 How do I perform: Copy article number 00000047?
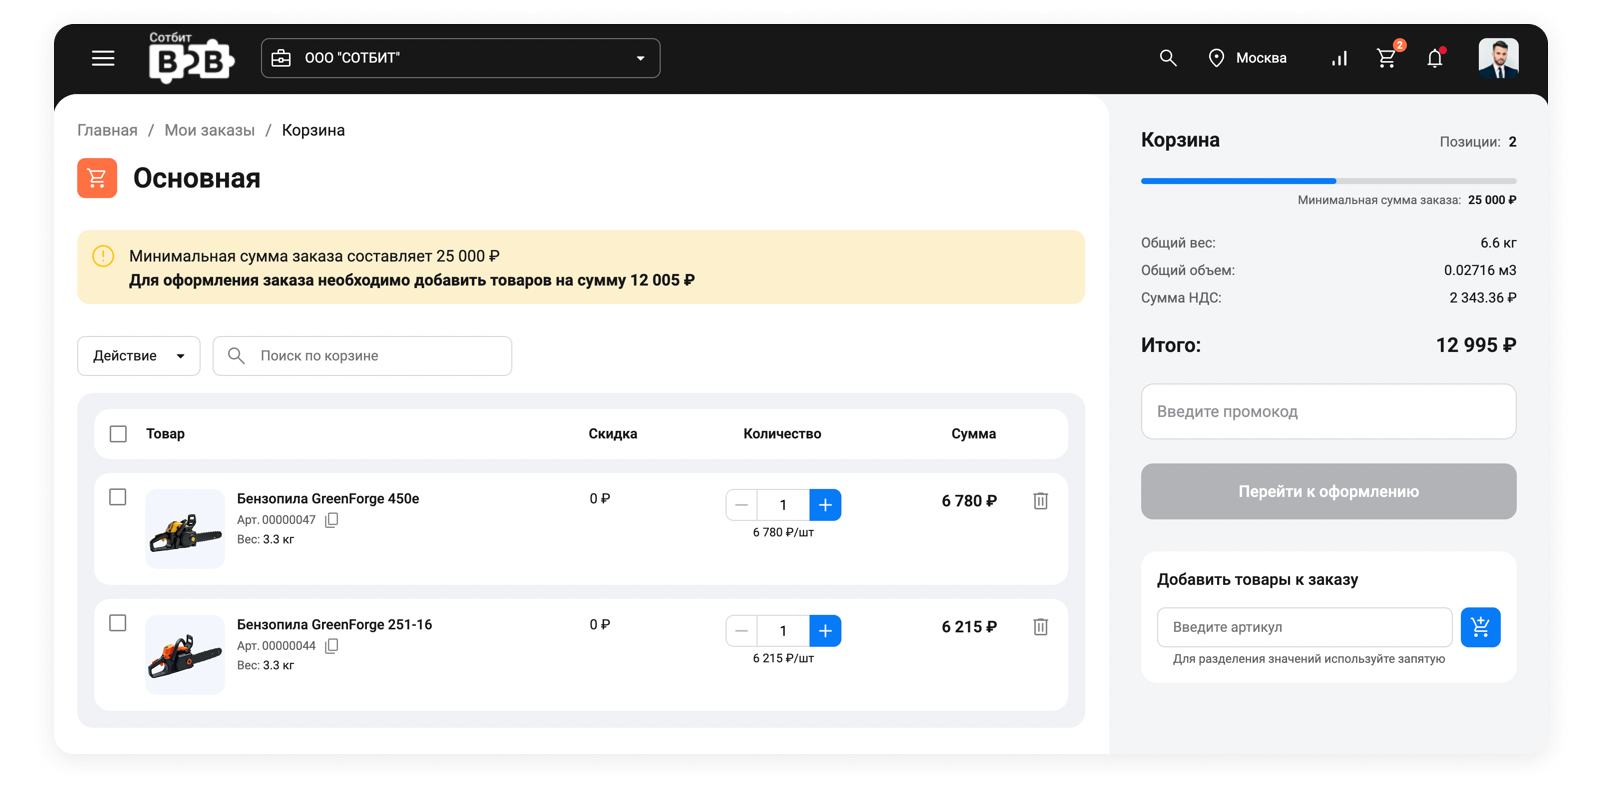coord(332,520)
